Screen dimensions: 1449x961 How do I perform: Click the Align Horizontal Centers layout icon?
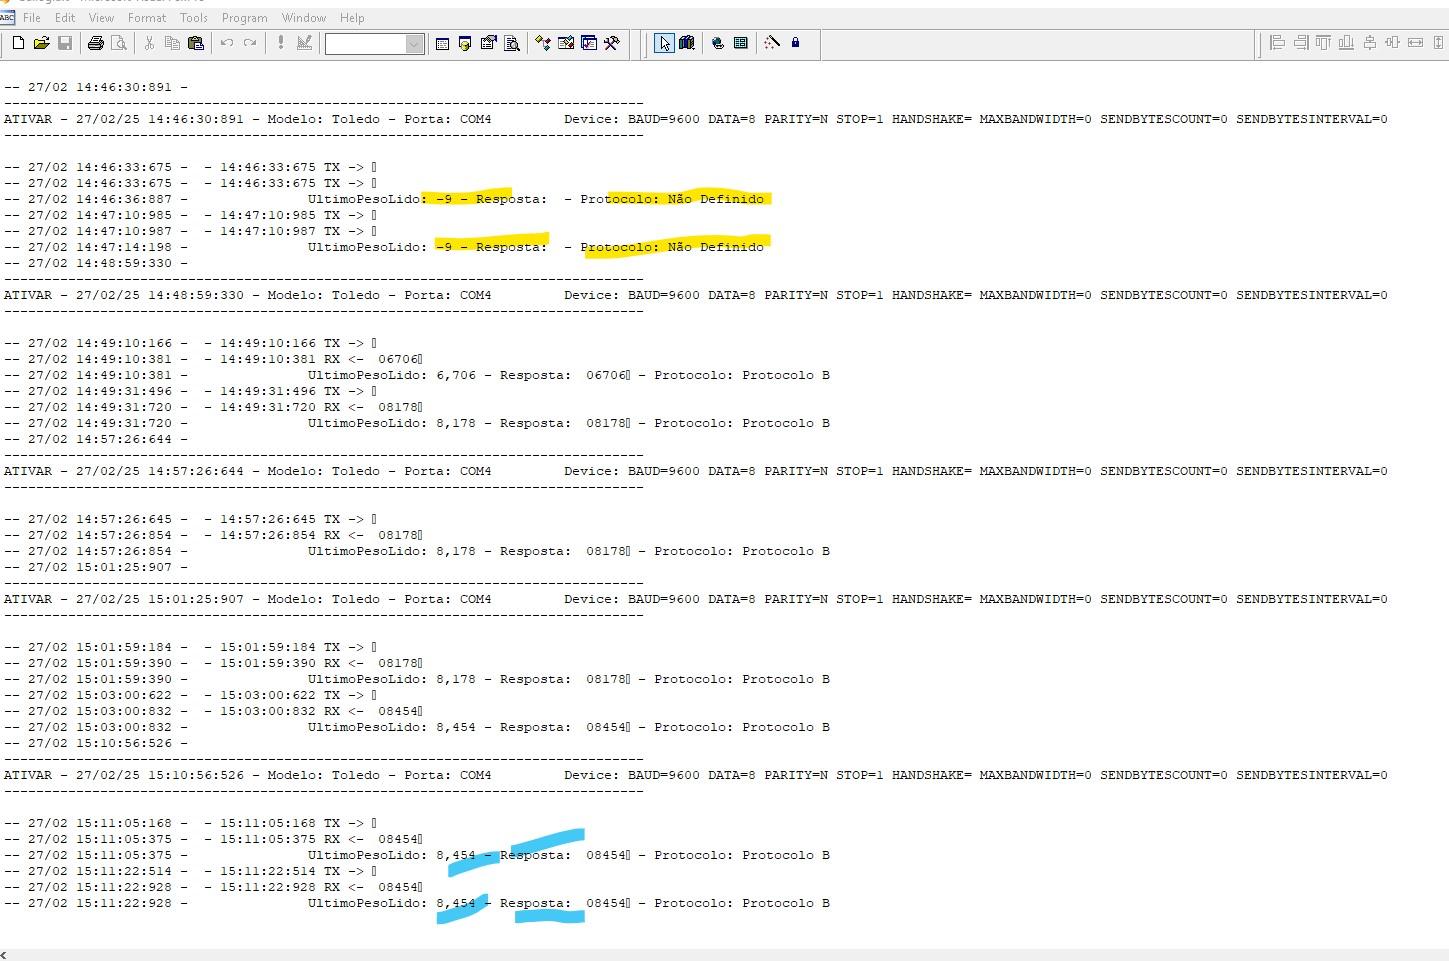1392,43
